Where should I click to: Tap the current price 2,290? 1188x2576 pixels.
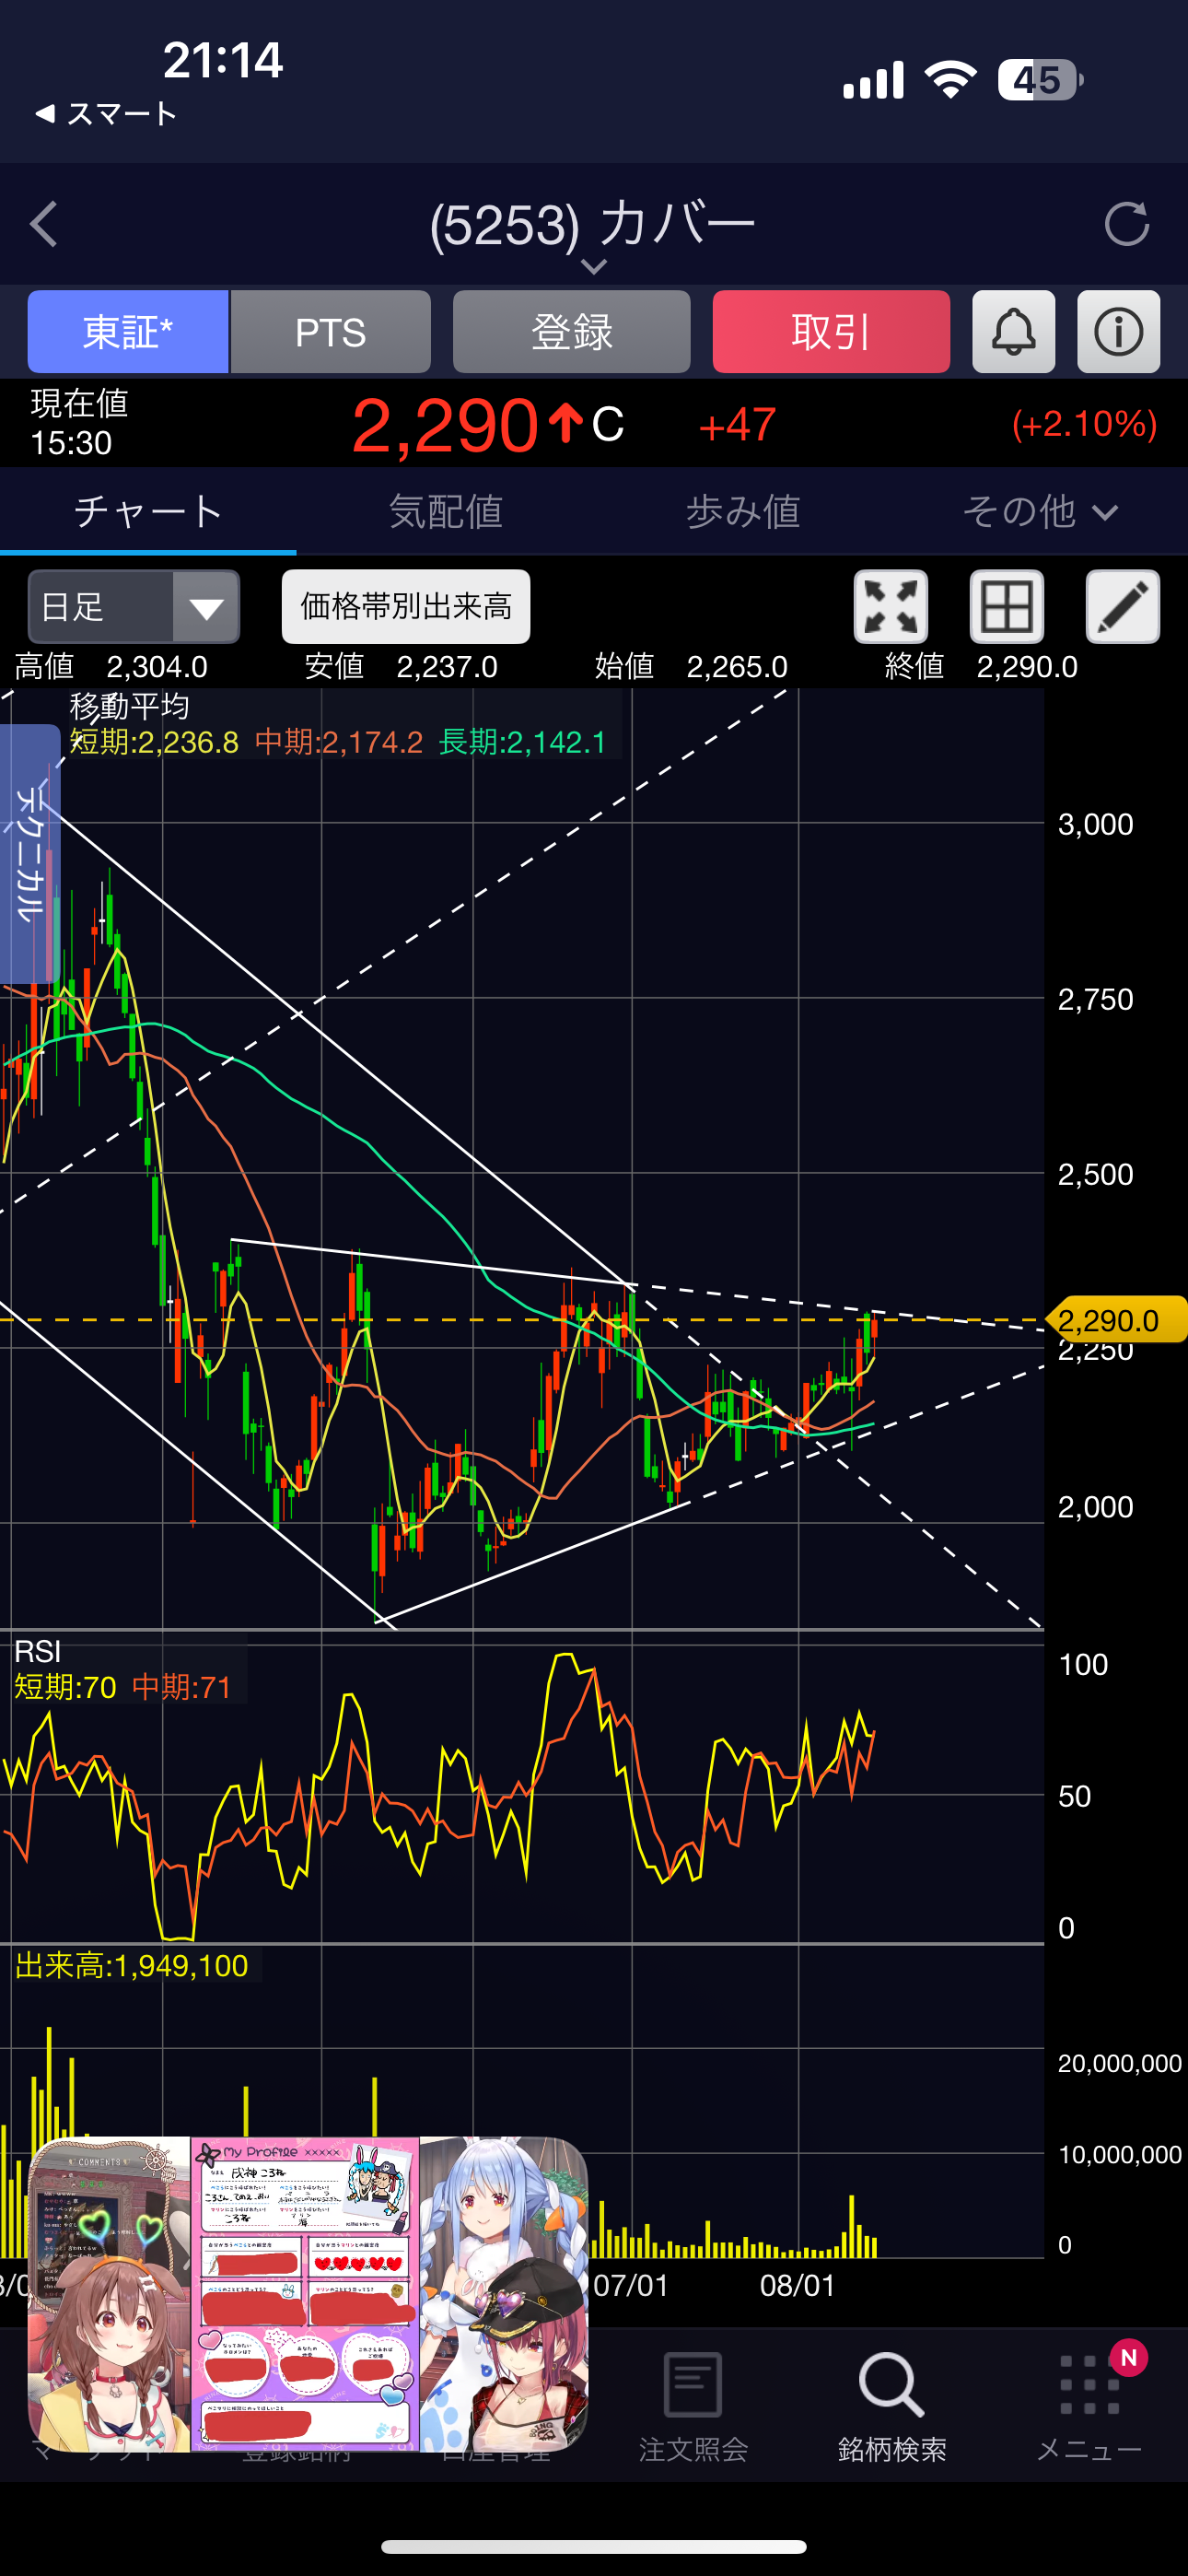tap(445, 426)
